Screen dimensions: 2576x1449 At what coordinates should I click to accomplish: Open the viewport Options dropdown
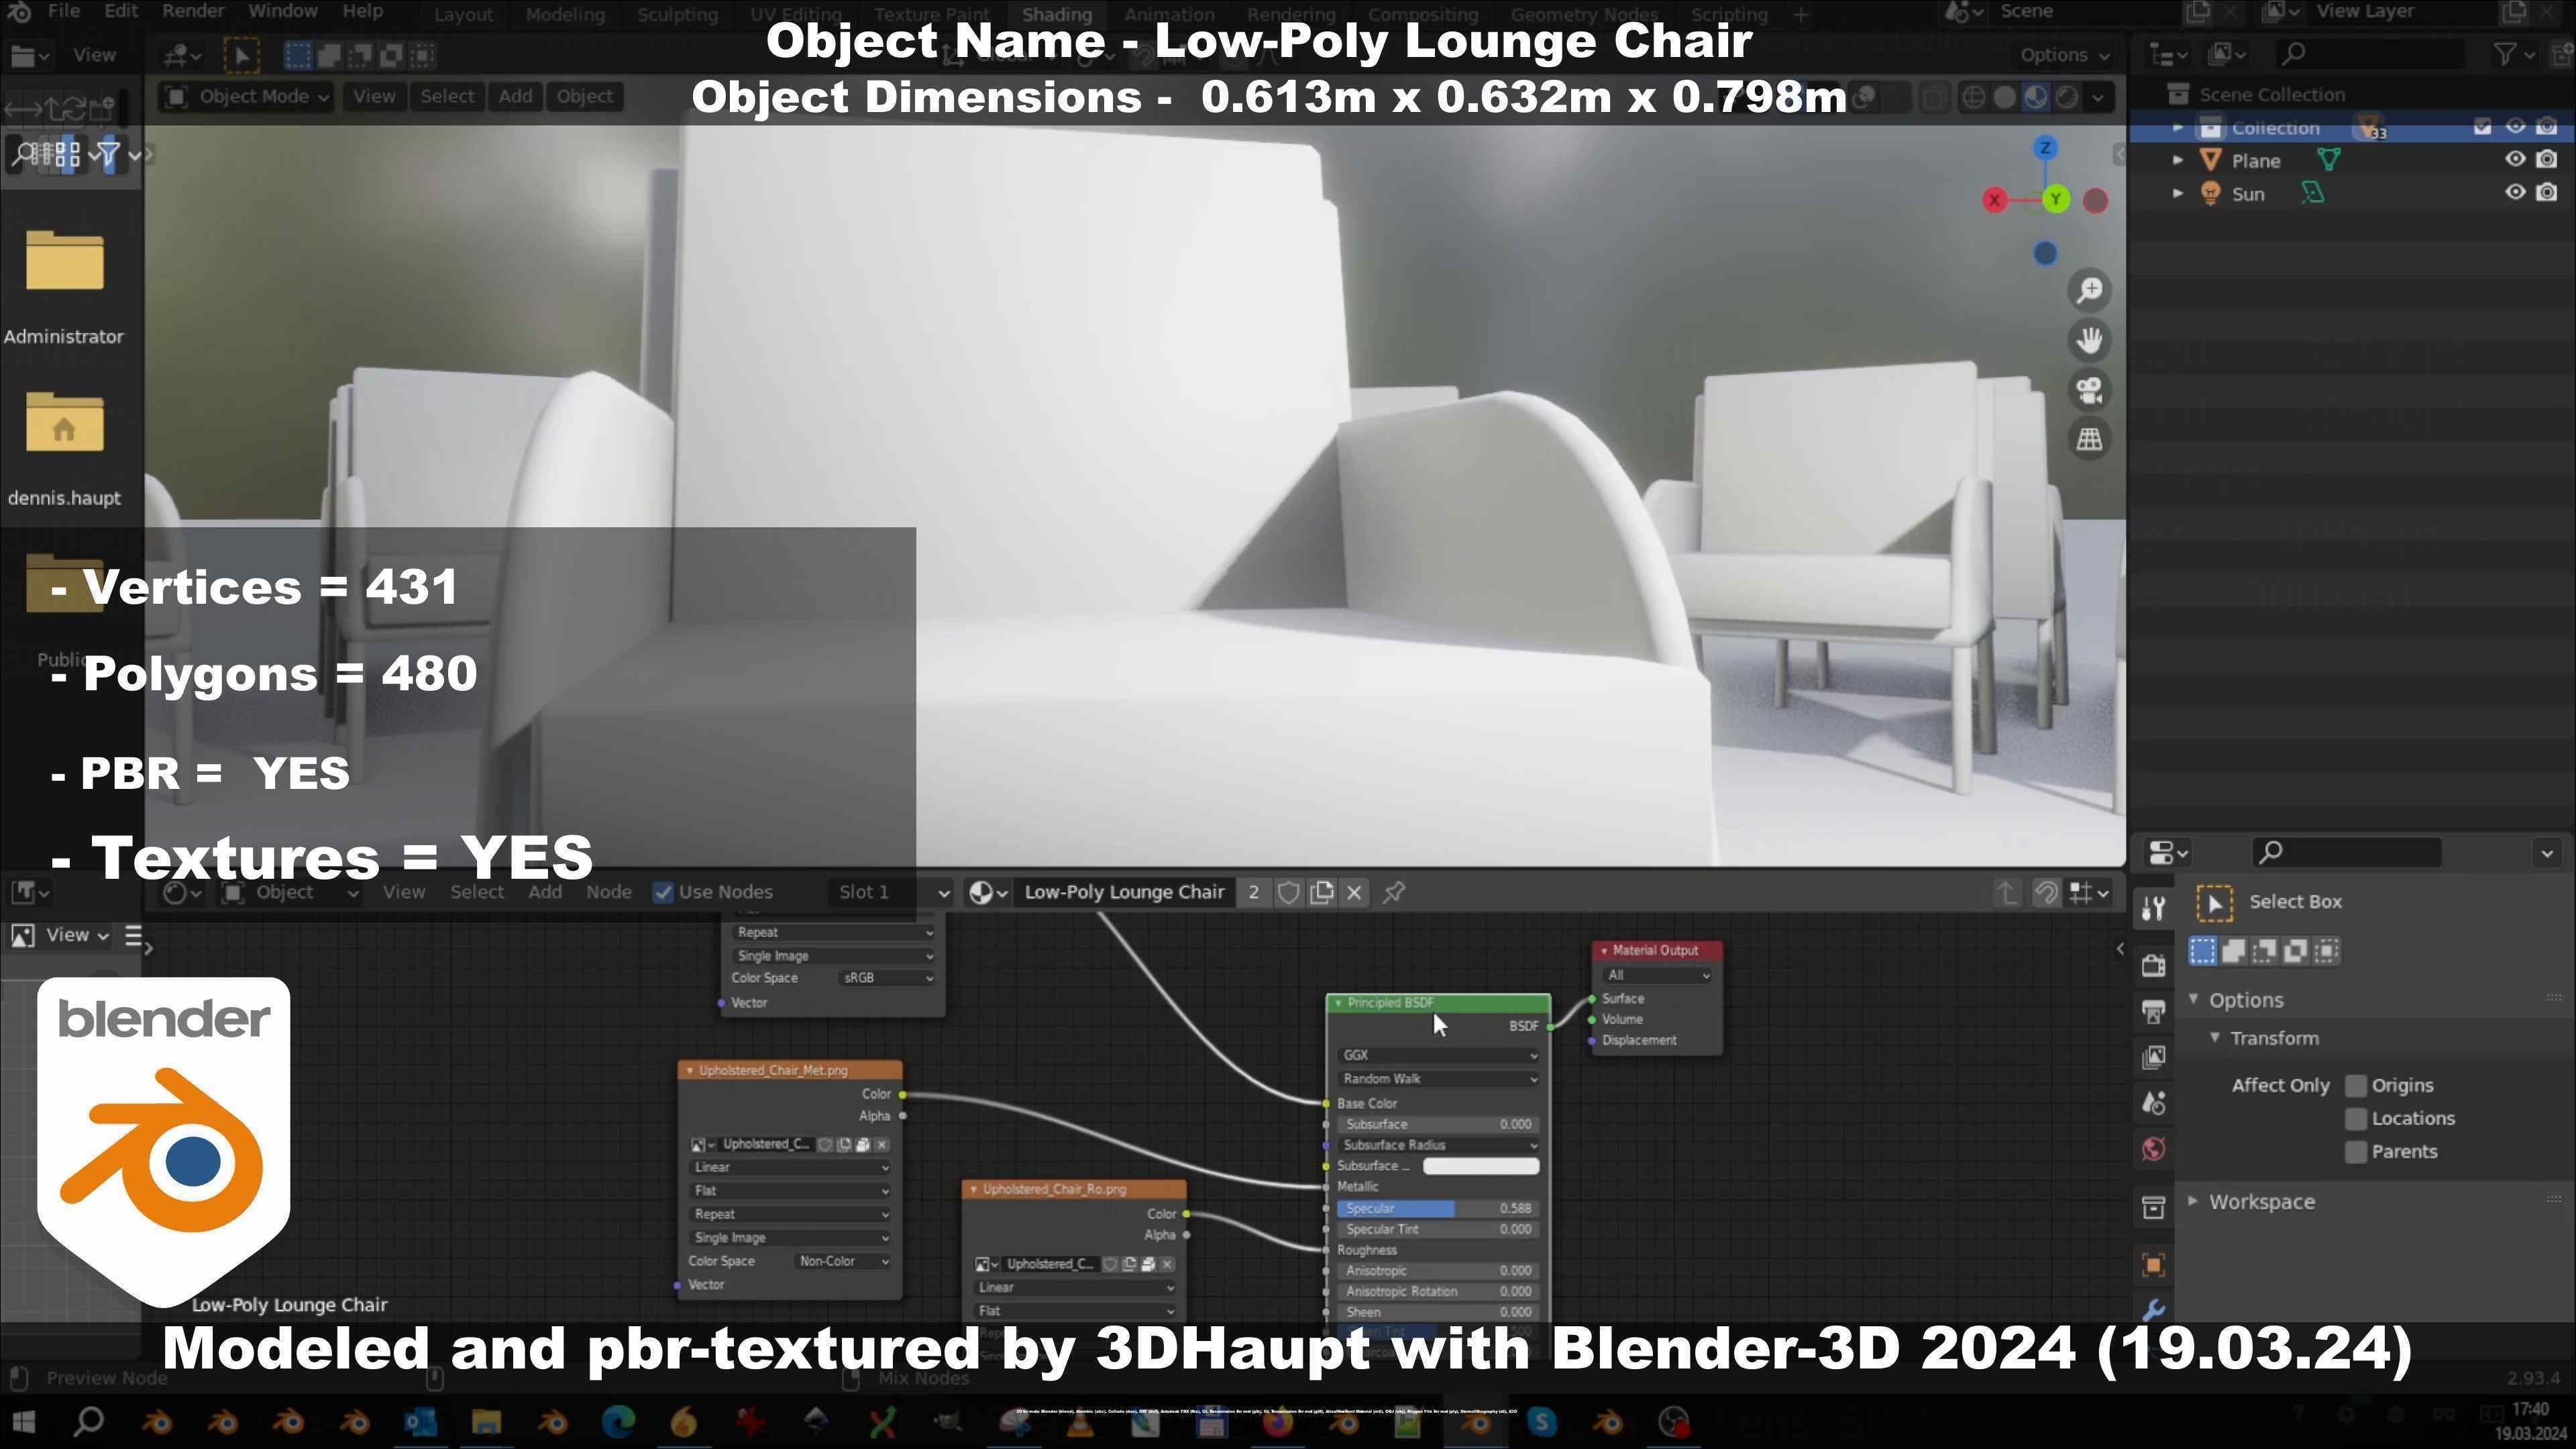(2064, 55)
